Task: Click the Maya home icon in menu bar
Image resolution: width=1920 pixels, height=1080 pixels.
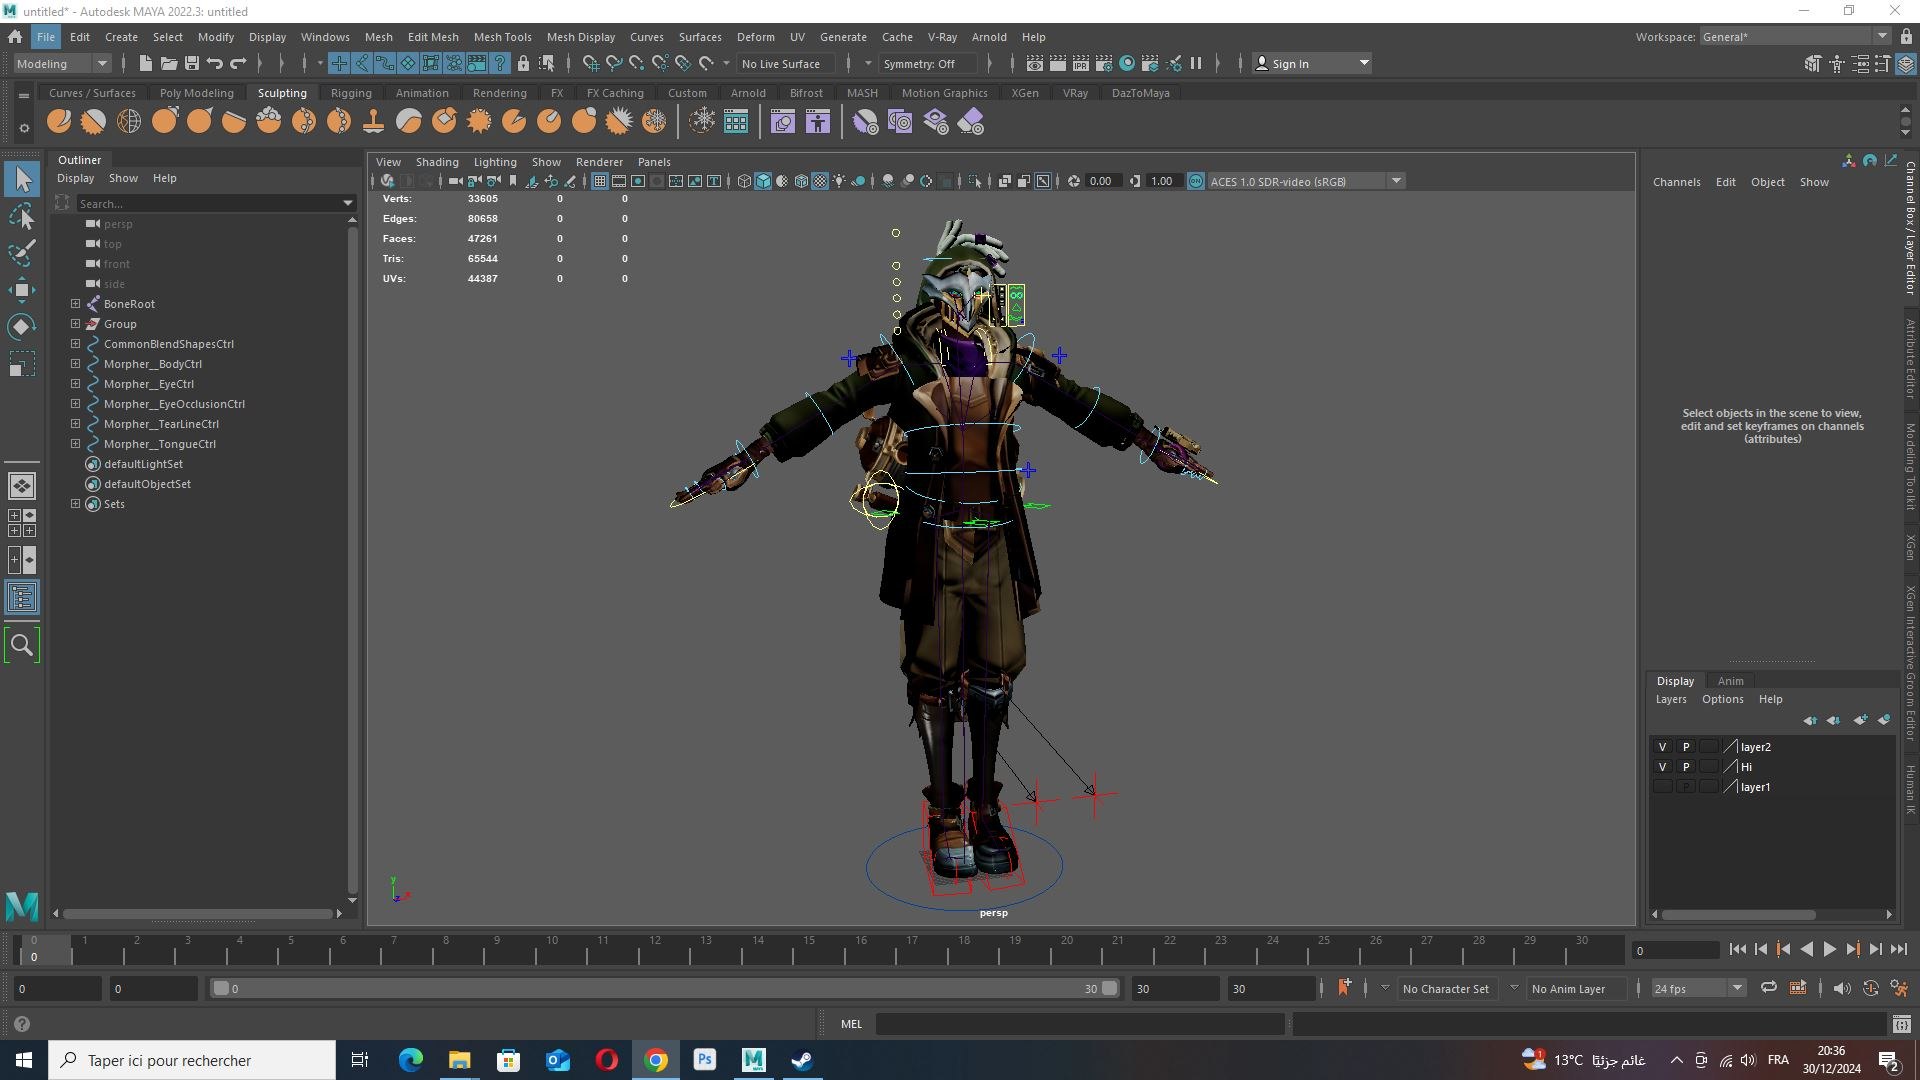Action: click(15, 37)
